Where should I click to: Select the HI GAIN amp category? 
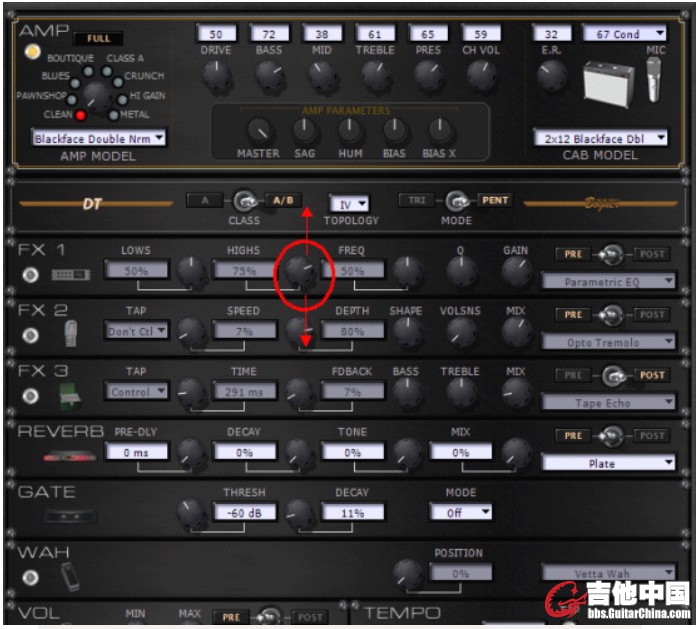pos(122,99)
